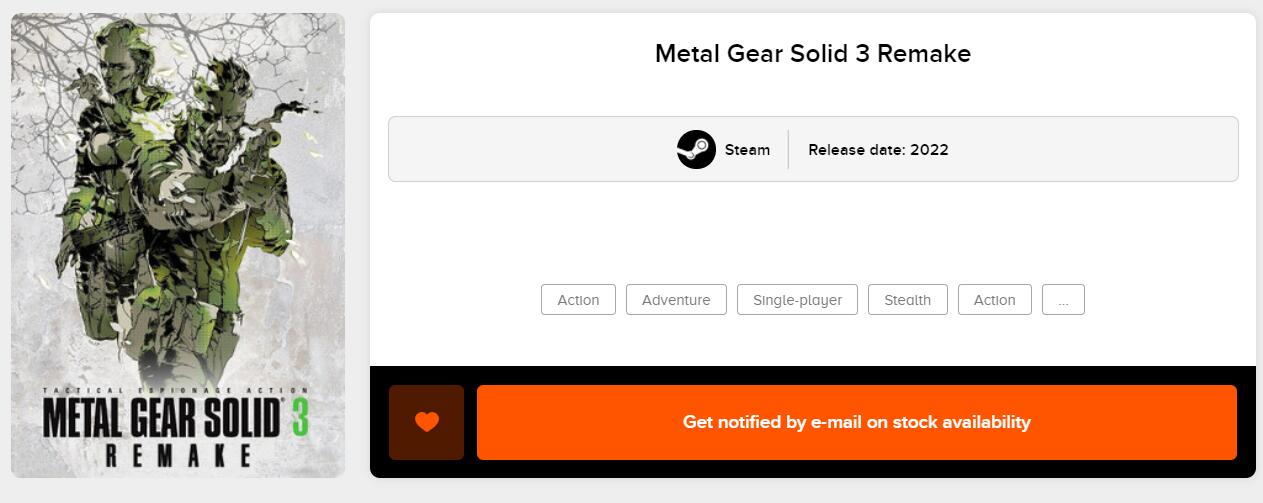This screenshot has width=1263, height=503.
Task: Open the Adventure genre tag
Action: coord(676,300)
